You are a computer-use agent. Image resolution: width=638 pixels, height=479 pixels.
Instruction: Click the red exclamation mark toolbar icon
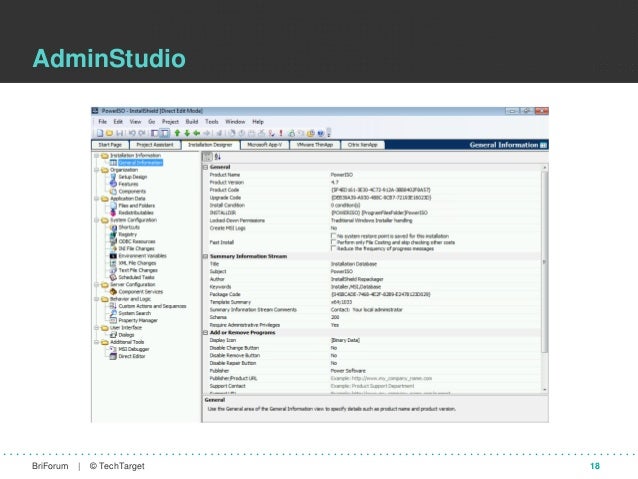(281, 133)
